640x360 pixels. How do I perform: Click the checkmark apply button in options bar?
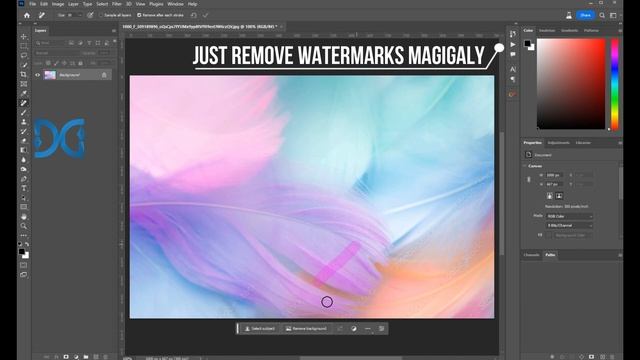coord(205,15)
